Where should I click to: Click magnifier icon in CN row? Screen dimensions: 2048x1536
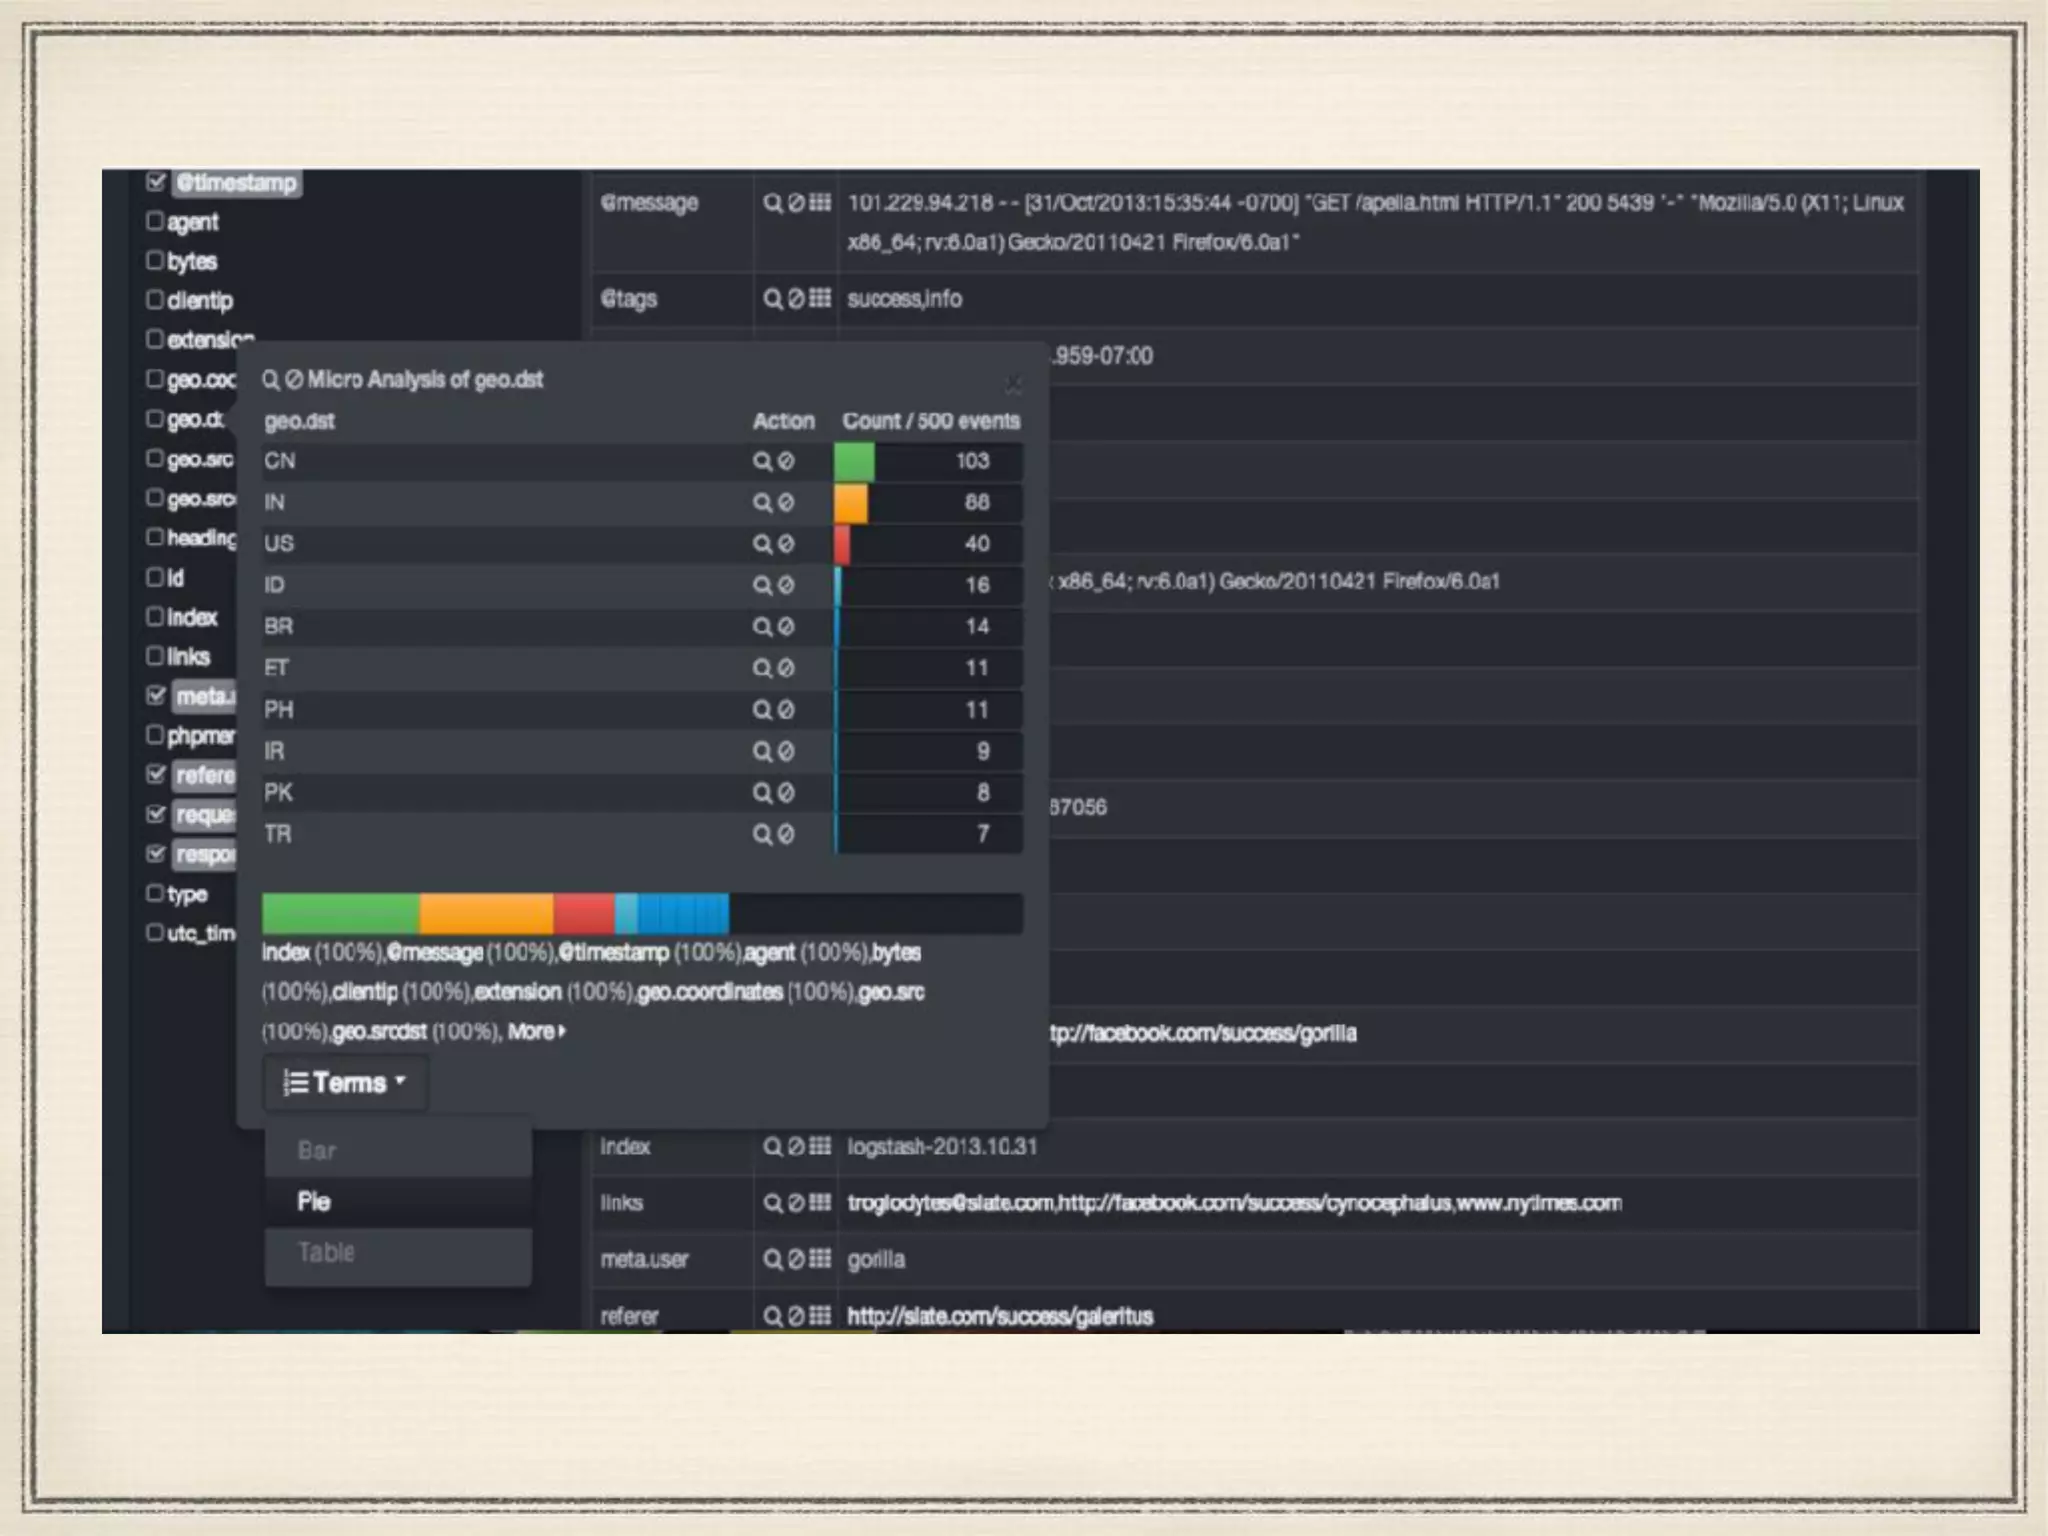762,461
